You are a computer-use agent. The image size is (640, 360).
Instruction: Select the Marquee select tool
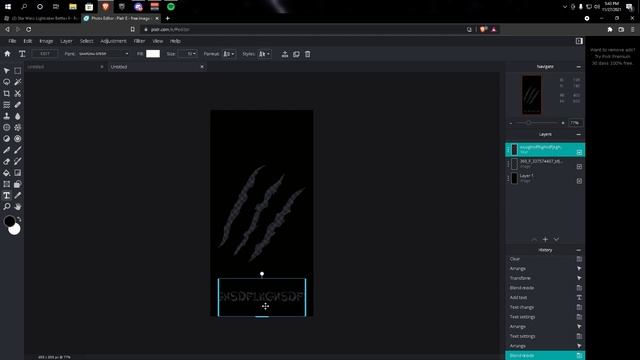tap(18, 71)
